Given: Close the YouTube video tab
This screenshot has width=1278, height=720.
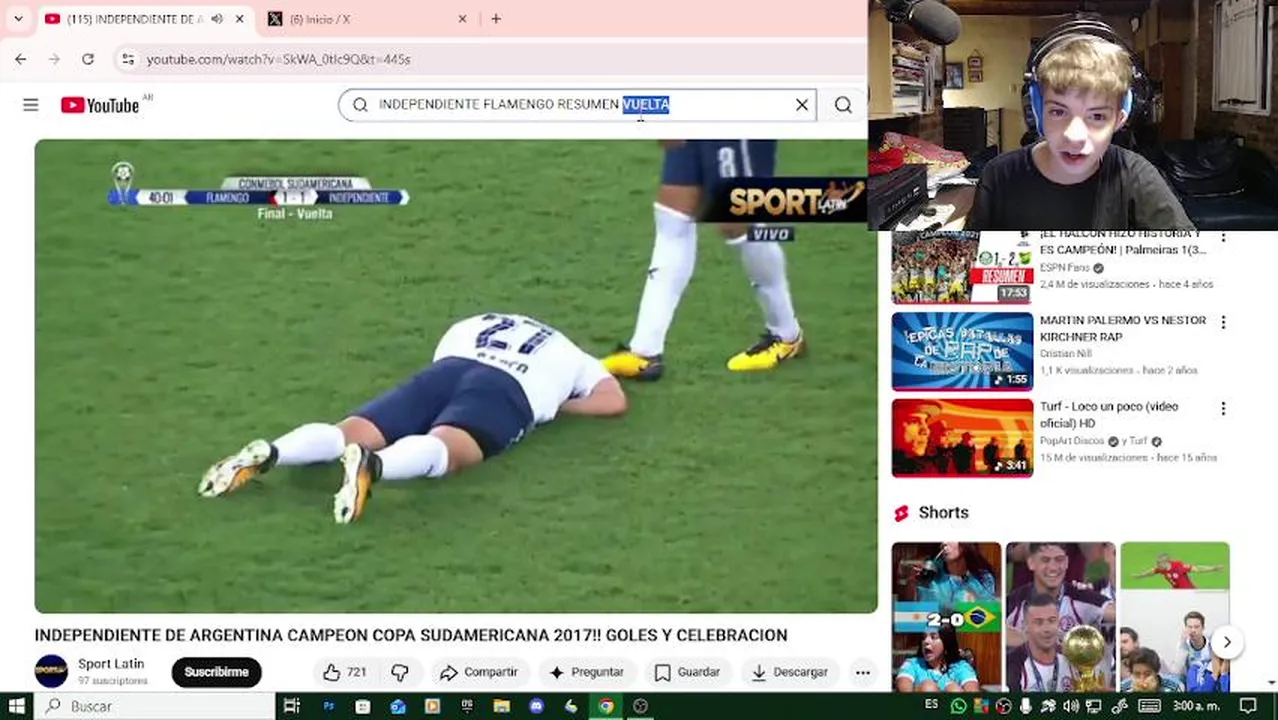Looking at the screenshot, I should [x=239, y=19].
